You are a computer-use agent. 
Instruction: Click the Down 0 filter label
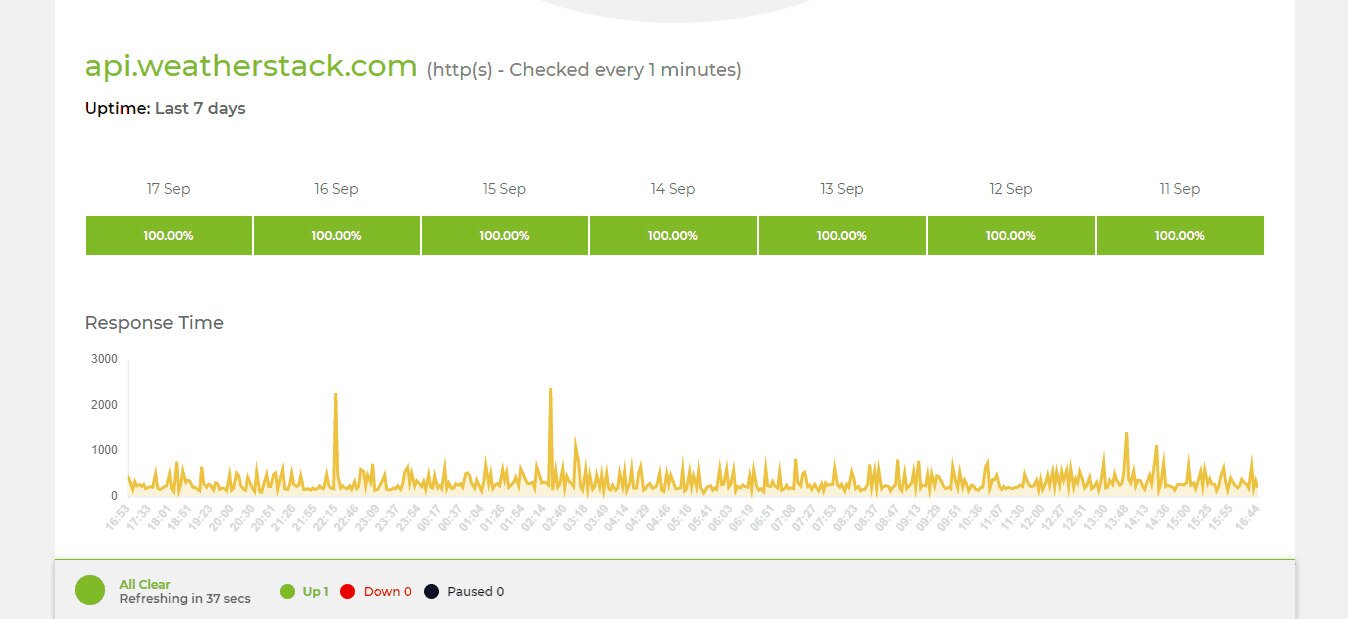point(387,592)
